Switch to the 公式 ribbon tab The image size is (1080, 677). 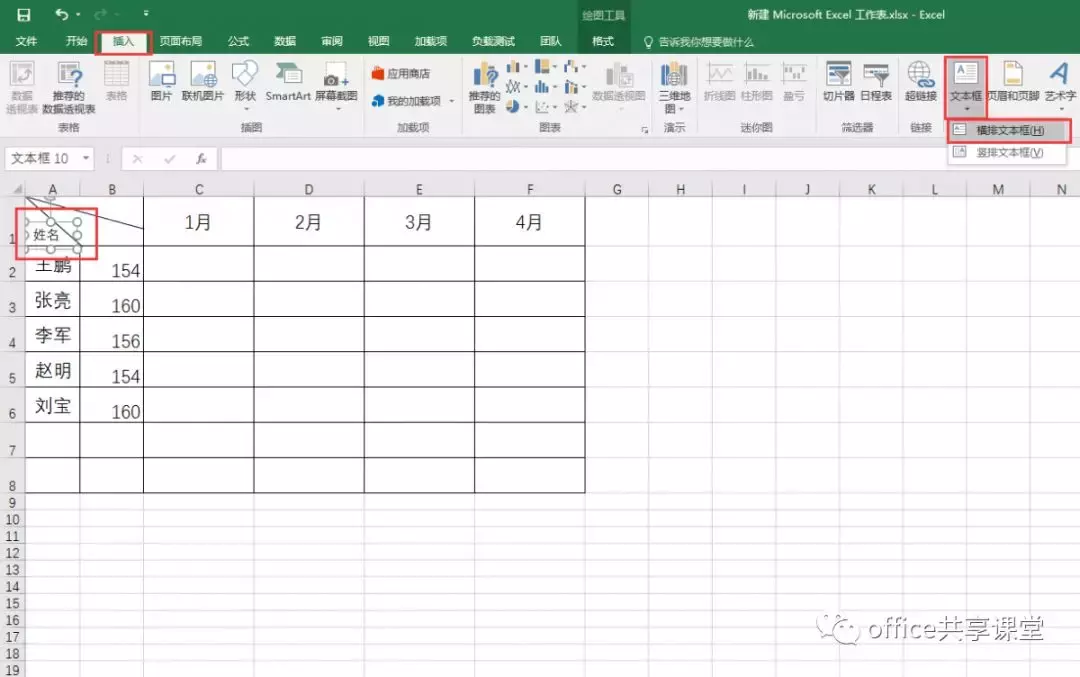(x=237, y=42)
